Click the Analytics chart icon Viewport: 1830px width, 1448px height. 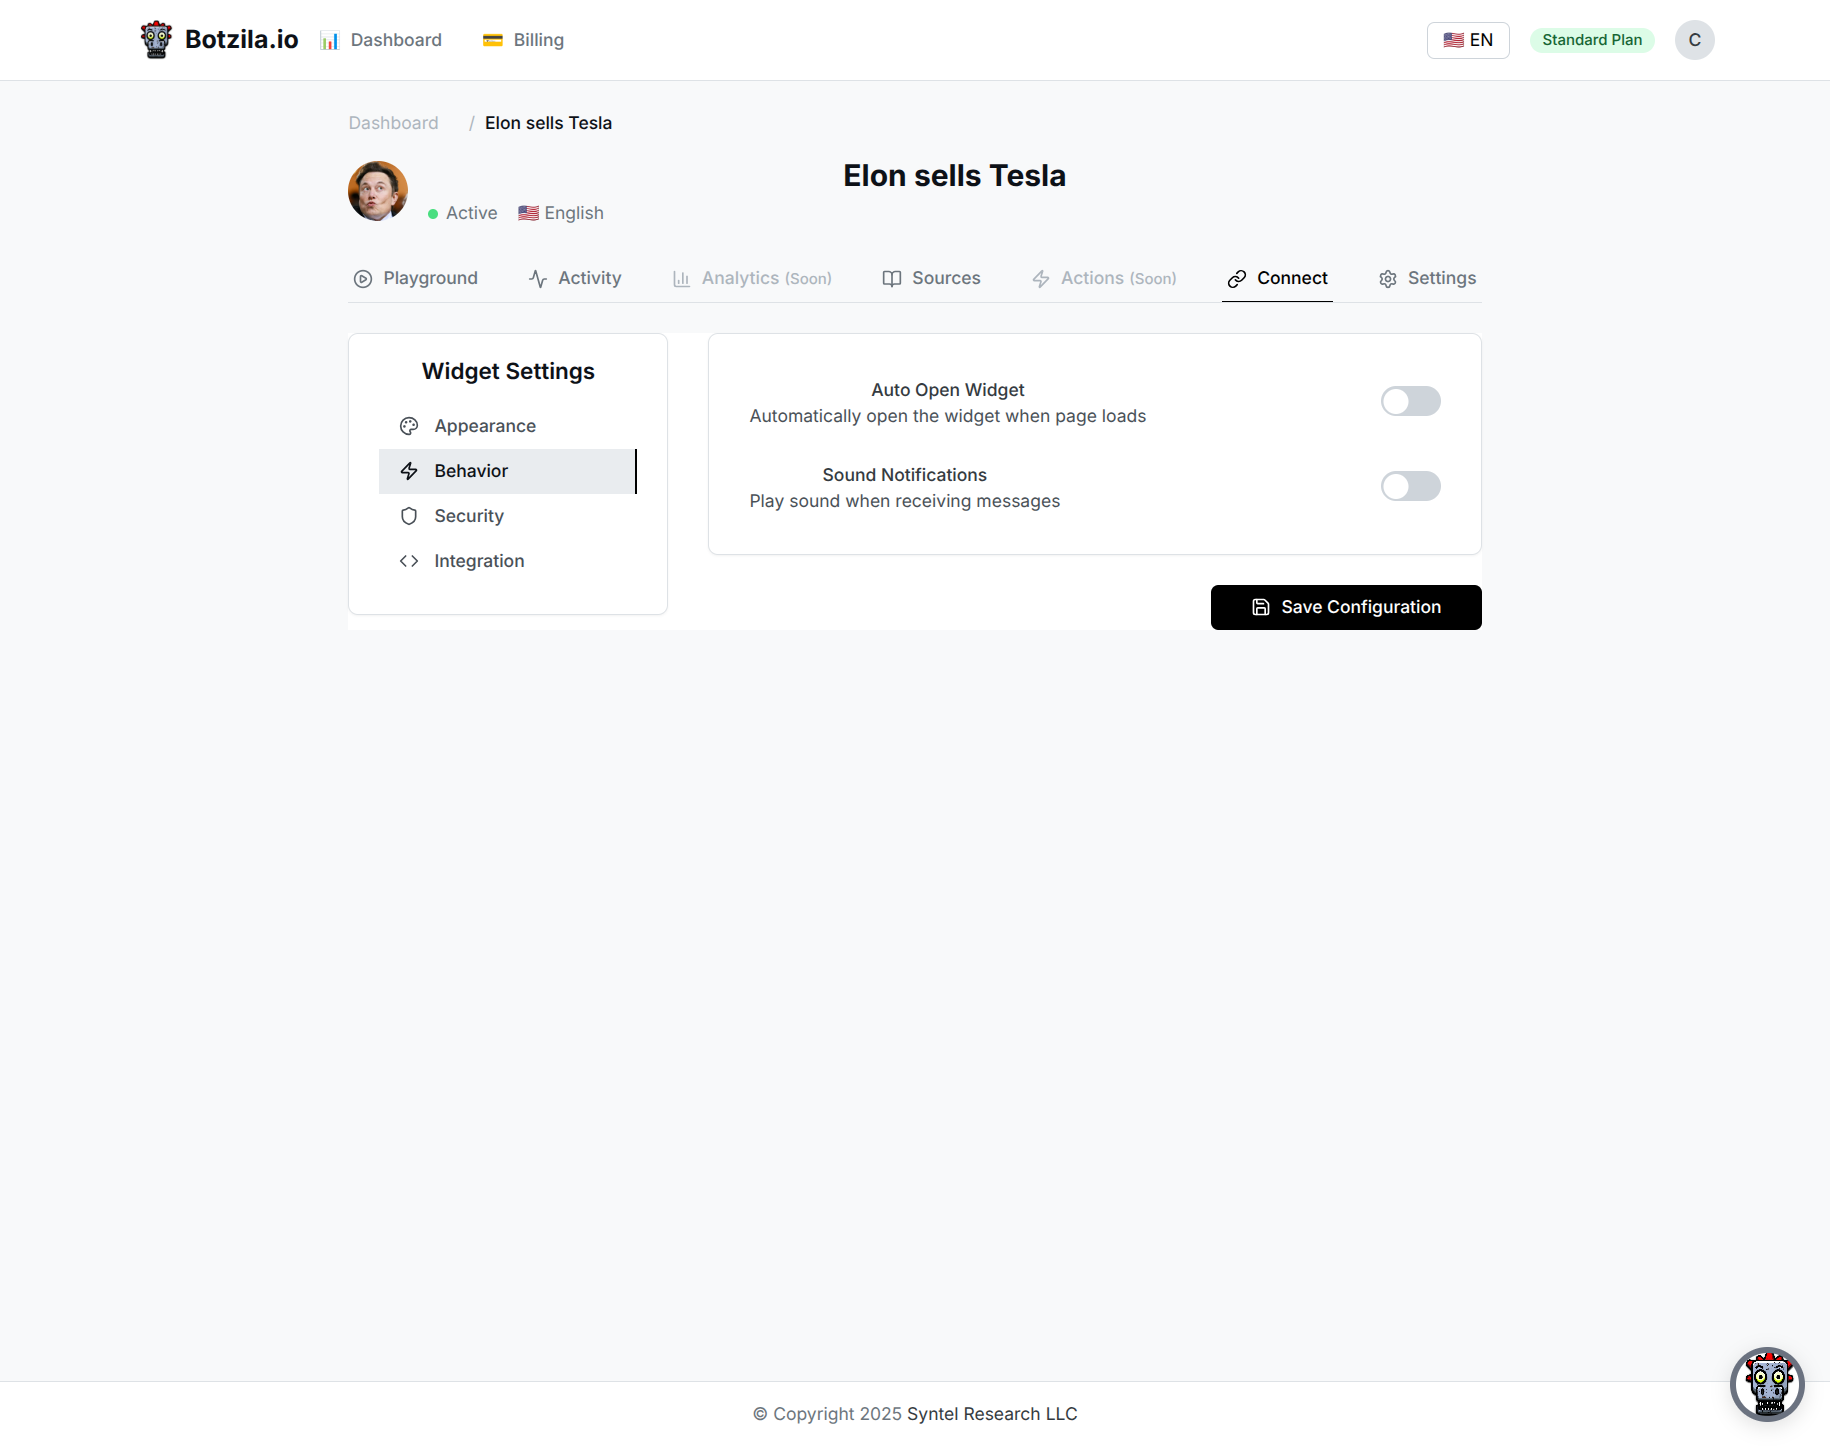point(681,279)
